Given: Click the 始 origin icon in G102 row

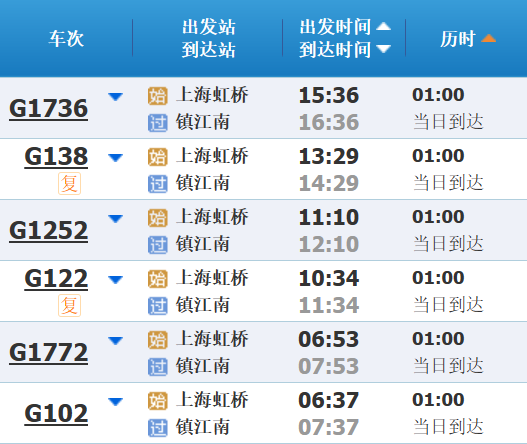Looking at the screenshot, I should tap(158, 401).
